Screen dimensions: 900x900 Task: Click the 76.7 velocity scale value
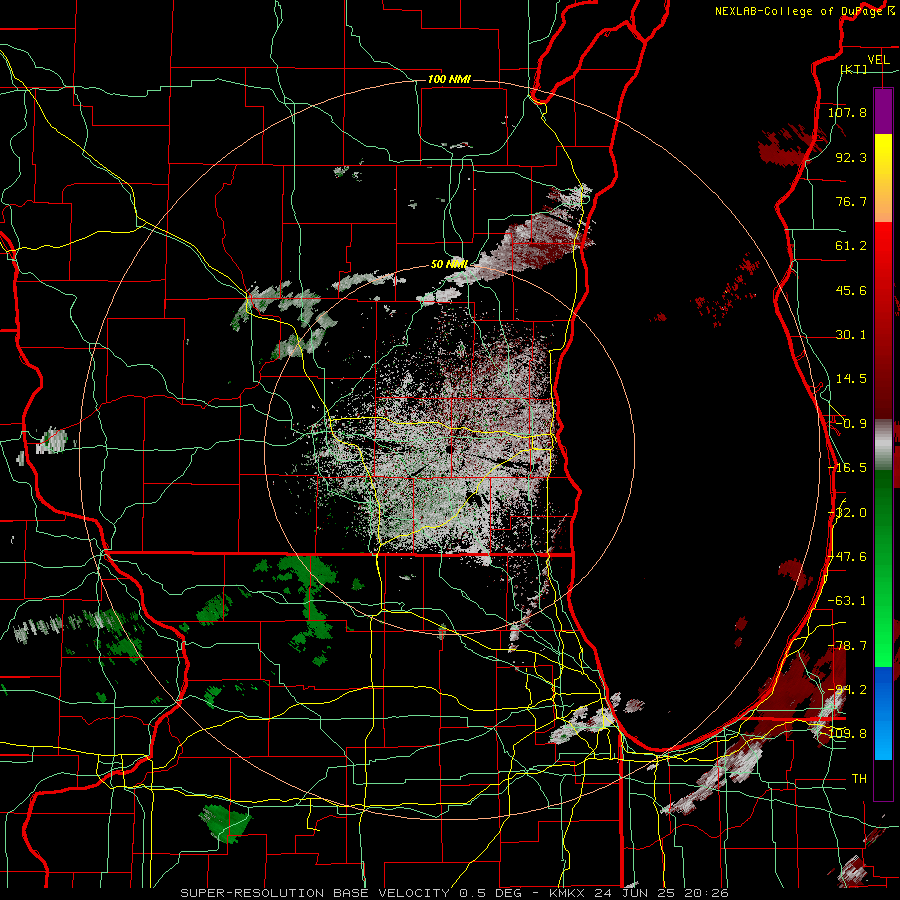851,201
